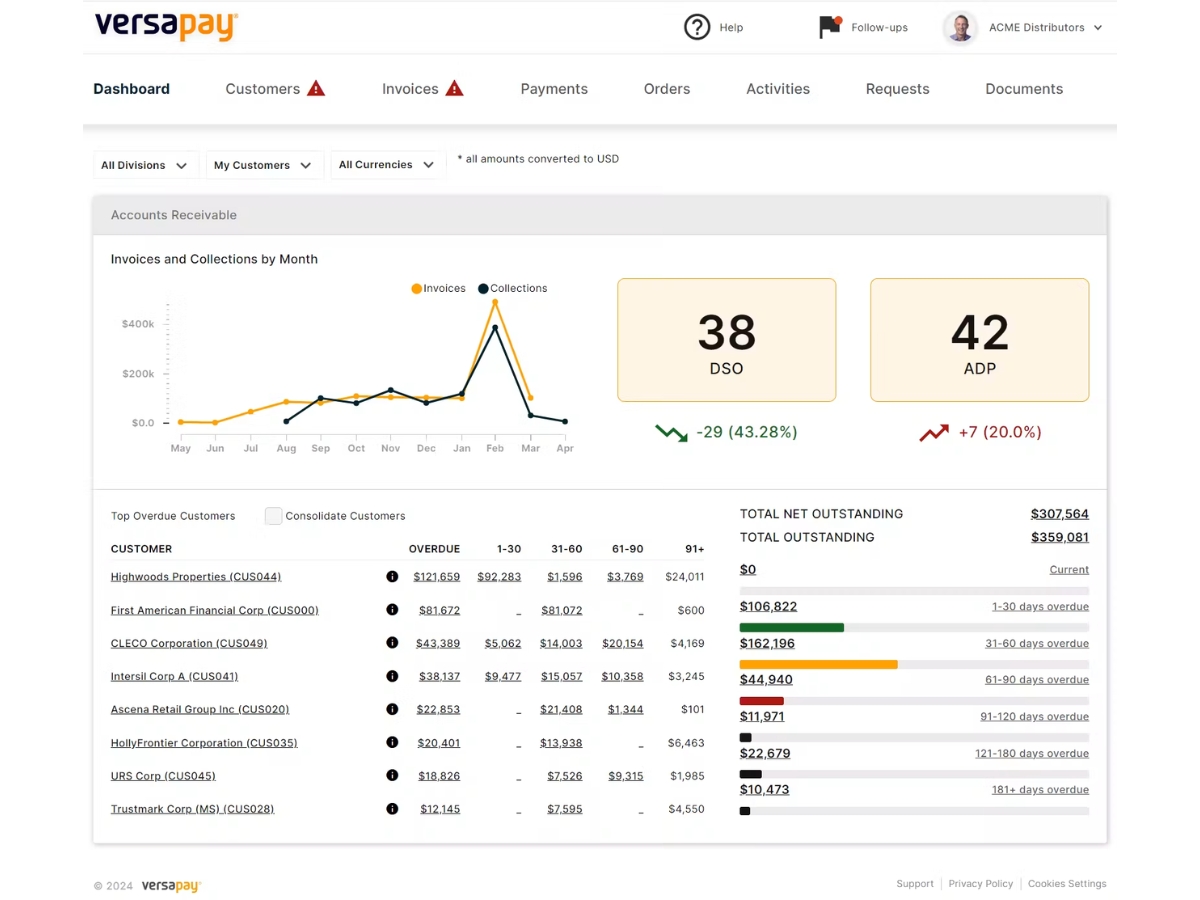Open the $121,659 overdue amount for Highwoods
The width and height of the screenshot is (1200, 900).
point(436,576)
